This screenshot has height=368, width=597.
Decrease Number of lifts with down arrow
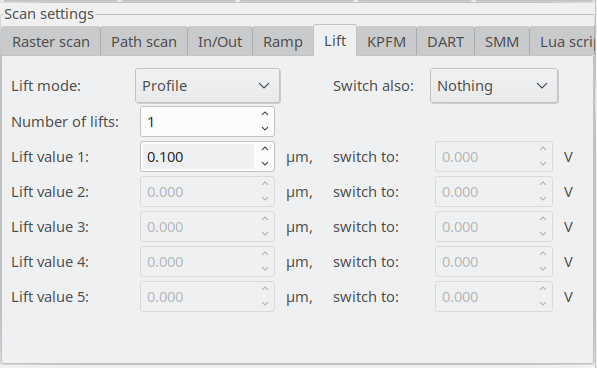[x=265, y=129]
